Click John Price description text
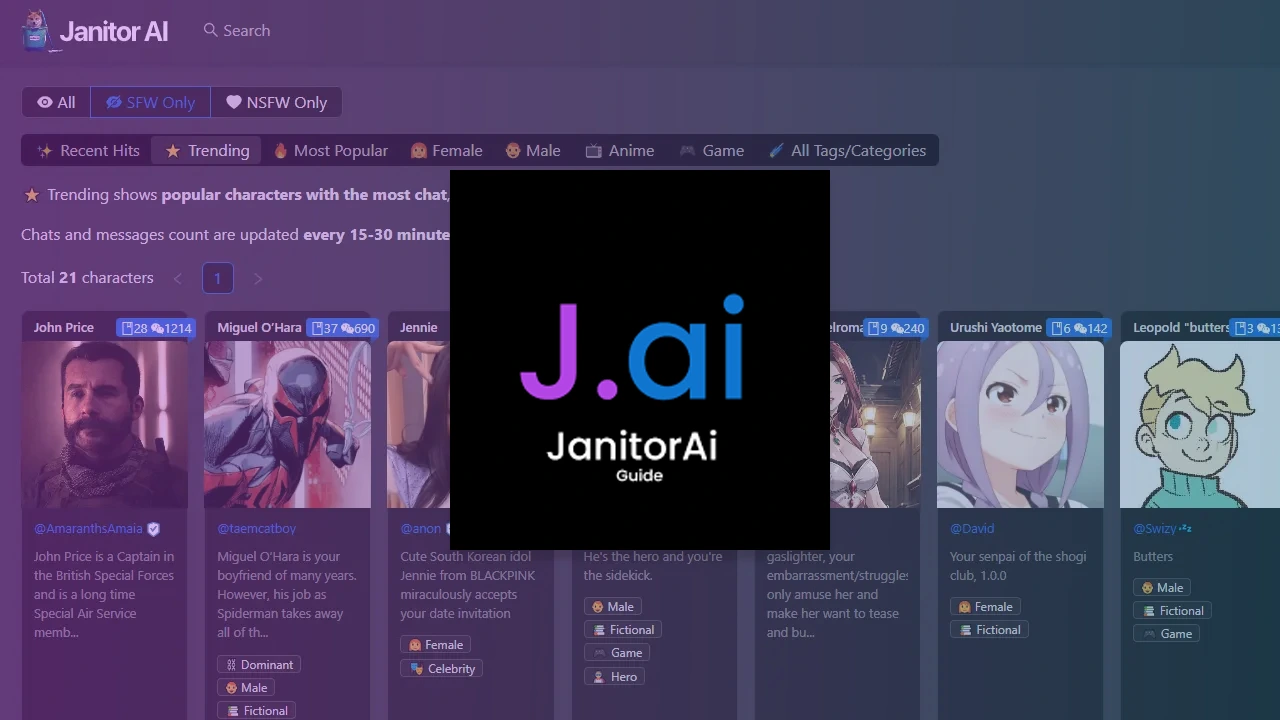 [x=104, y=594]
